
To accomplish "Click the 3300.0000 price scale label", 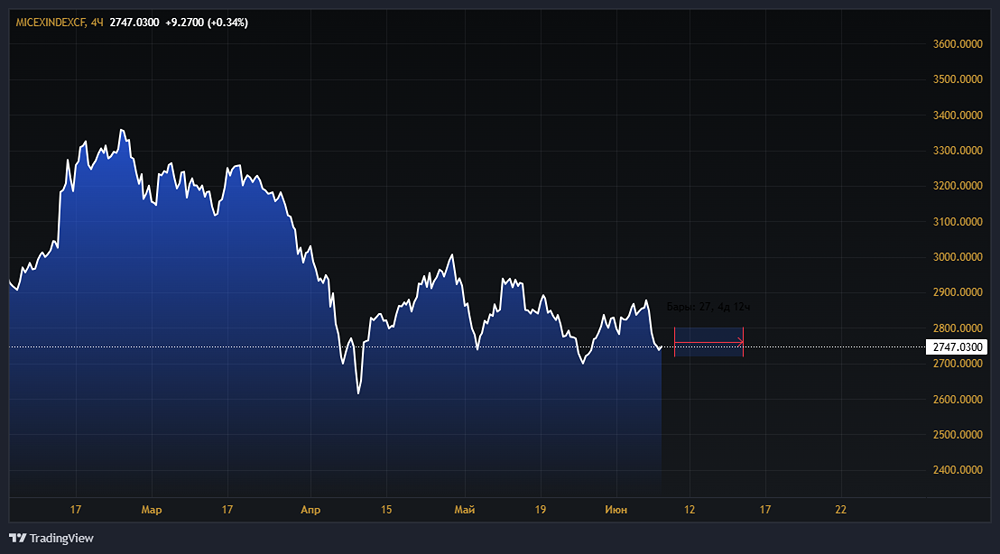I will point(955,151).
